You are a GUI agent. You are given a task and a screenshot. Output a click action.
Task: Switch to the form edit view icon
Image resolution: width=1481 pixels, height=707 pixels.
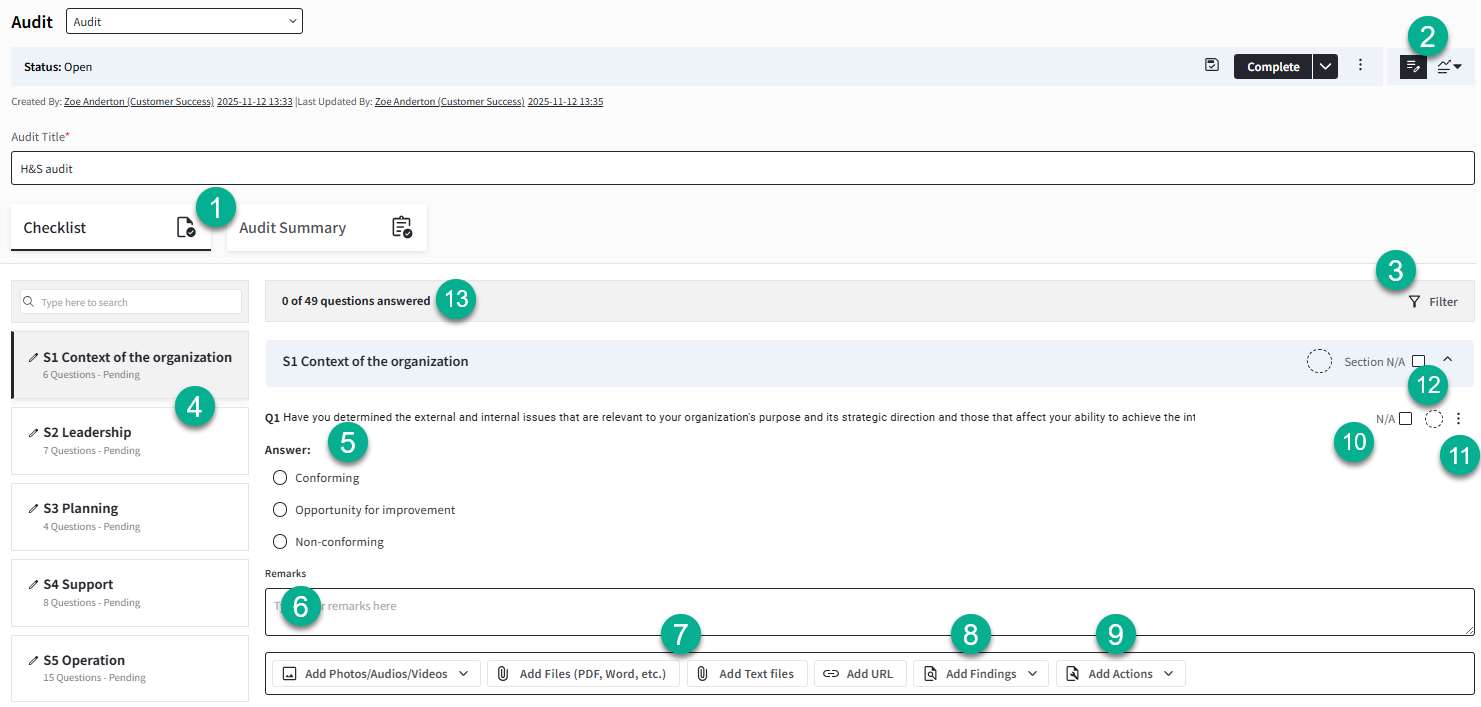[x=1413, y=67]
